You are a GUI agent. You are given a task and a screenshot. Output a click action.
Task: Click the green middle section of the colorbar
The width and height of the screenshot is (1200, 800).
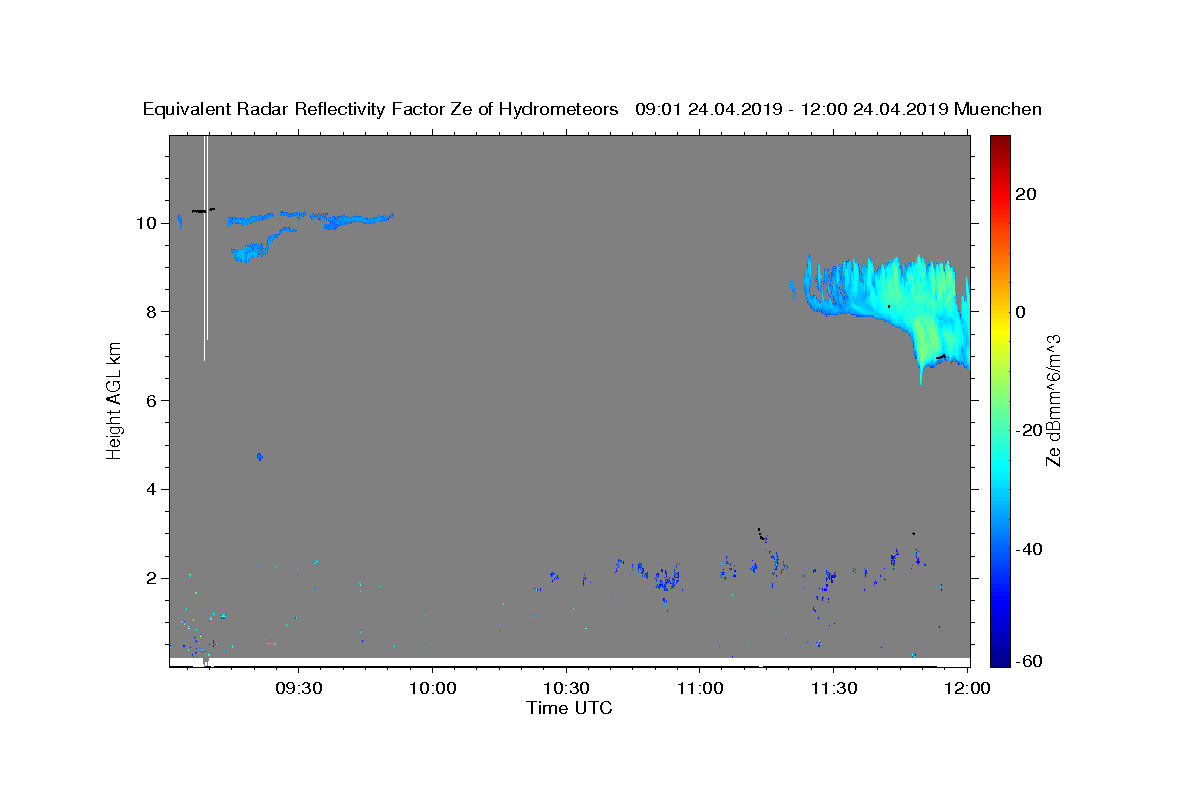point(1000,390)
